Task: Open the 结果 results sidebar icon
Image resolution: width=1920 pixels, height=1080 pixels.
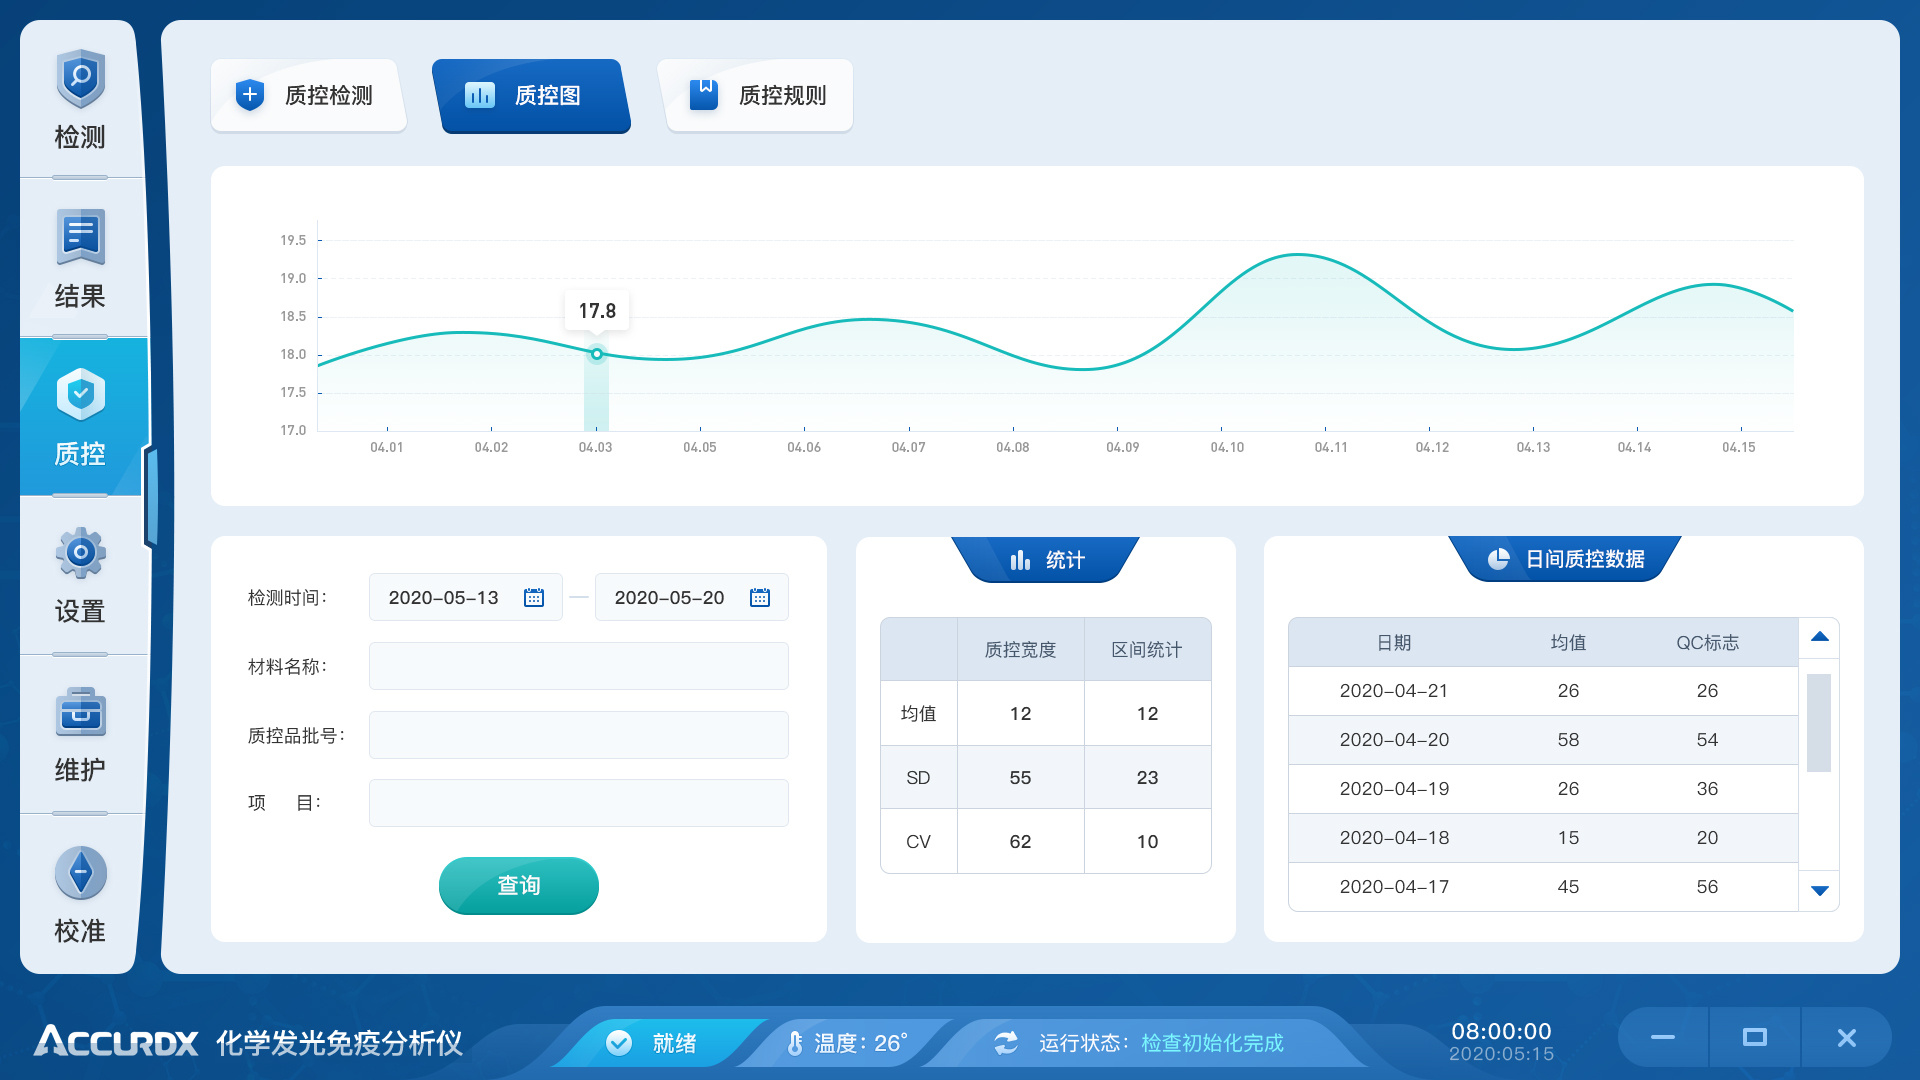Action: [80, 238]
